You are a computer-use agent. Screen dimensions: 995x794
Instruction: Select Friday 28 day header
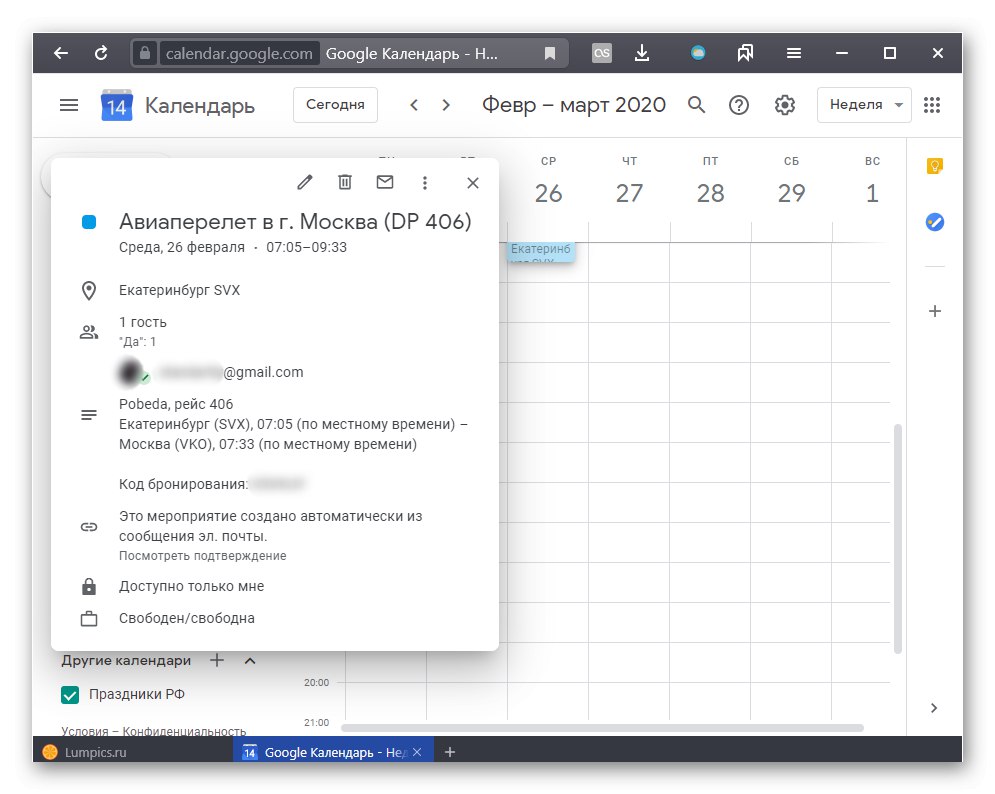tap(710, 193)
